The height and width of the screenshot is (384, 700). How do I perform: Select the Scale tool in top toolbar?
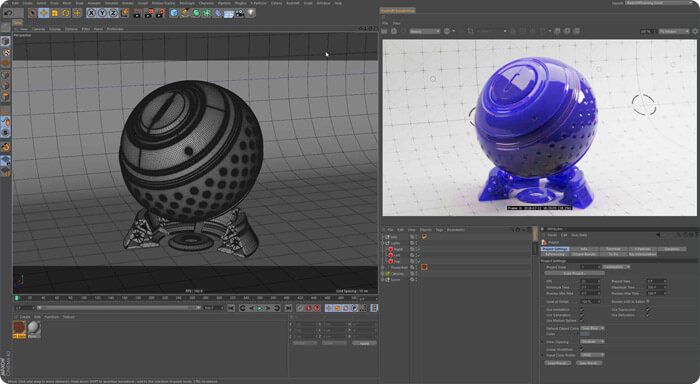pyautogui.click(x=54, y=13)
